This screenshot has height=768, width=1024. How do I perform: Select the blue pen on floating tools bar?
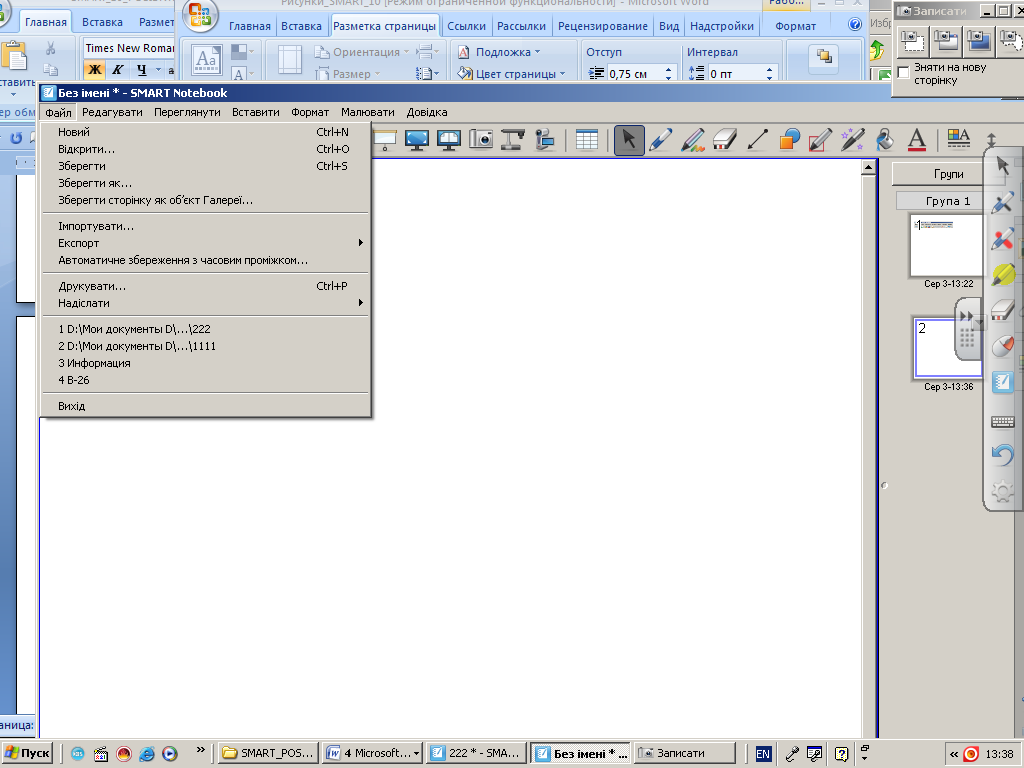(x=1002, y=202)
